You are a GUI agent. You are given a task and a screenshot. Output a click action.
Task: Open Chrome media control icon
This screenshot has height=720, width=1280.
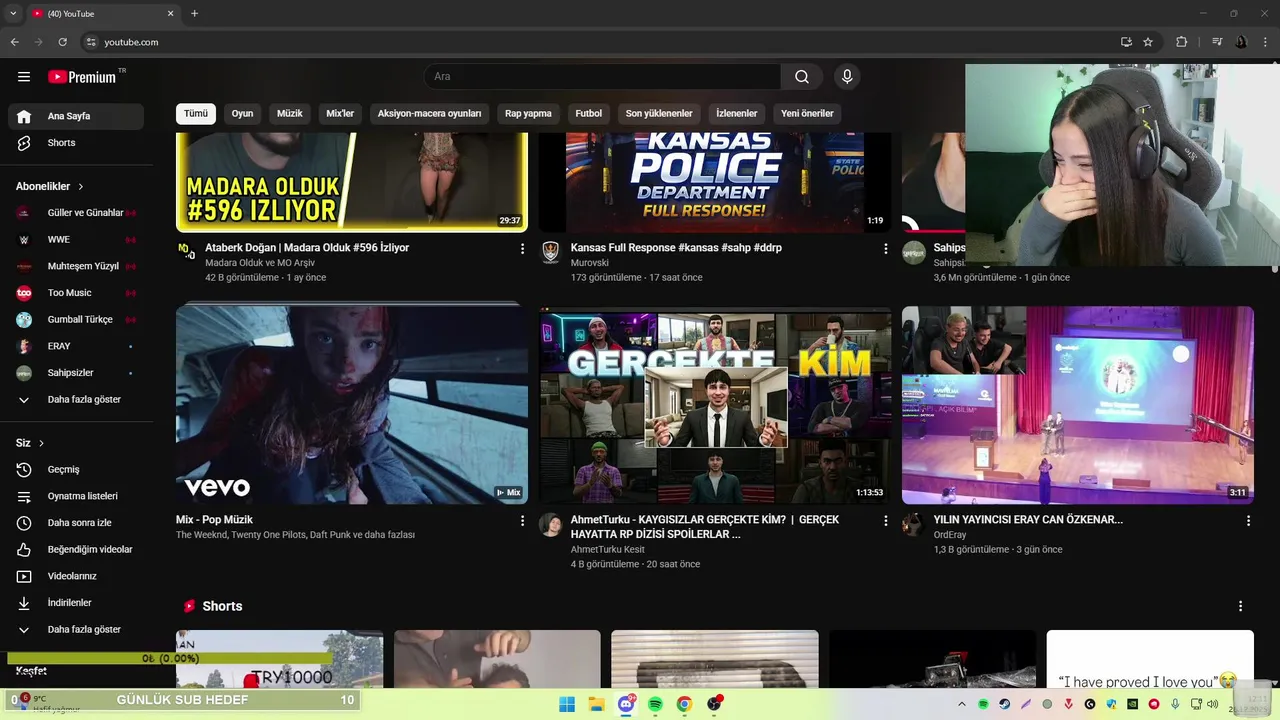pyautogui.click(x=1217, y=42)
